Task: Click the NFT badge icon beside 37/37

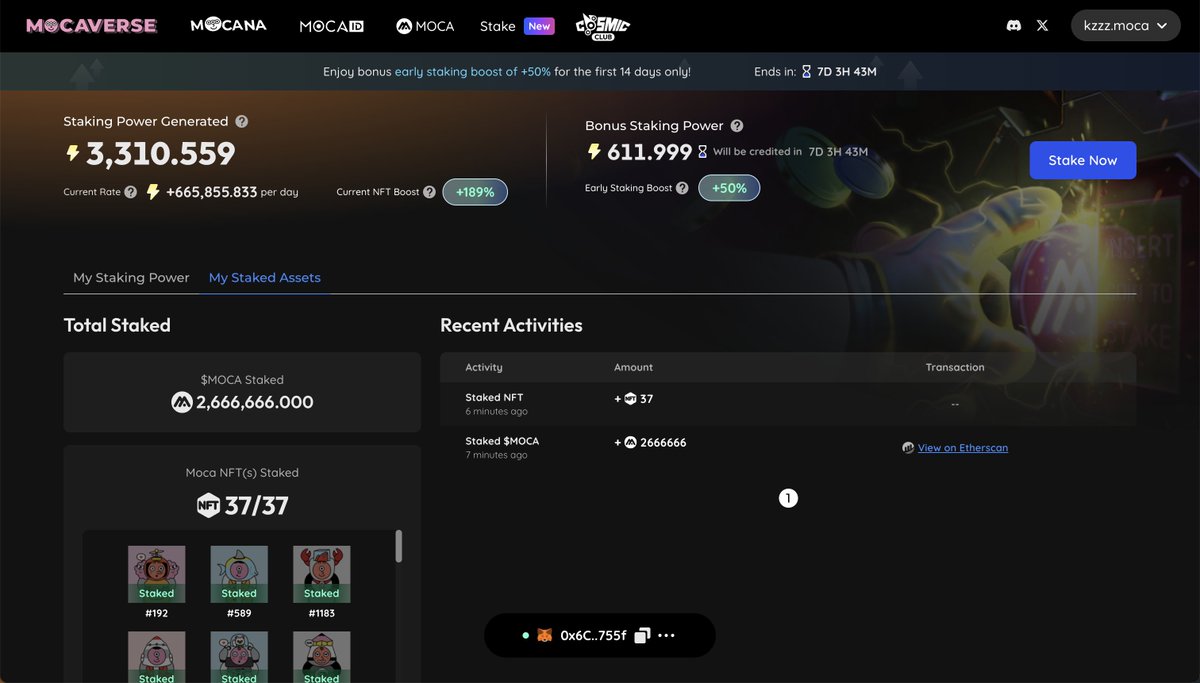Action: (208, 505)
